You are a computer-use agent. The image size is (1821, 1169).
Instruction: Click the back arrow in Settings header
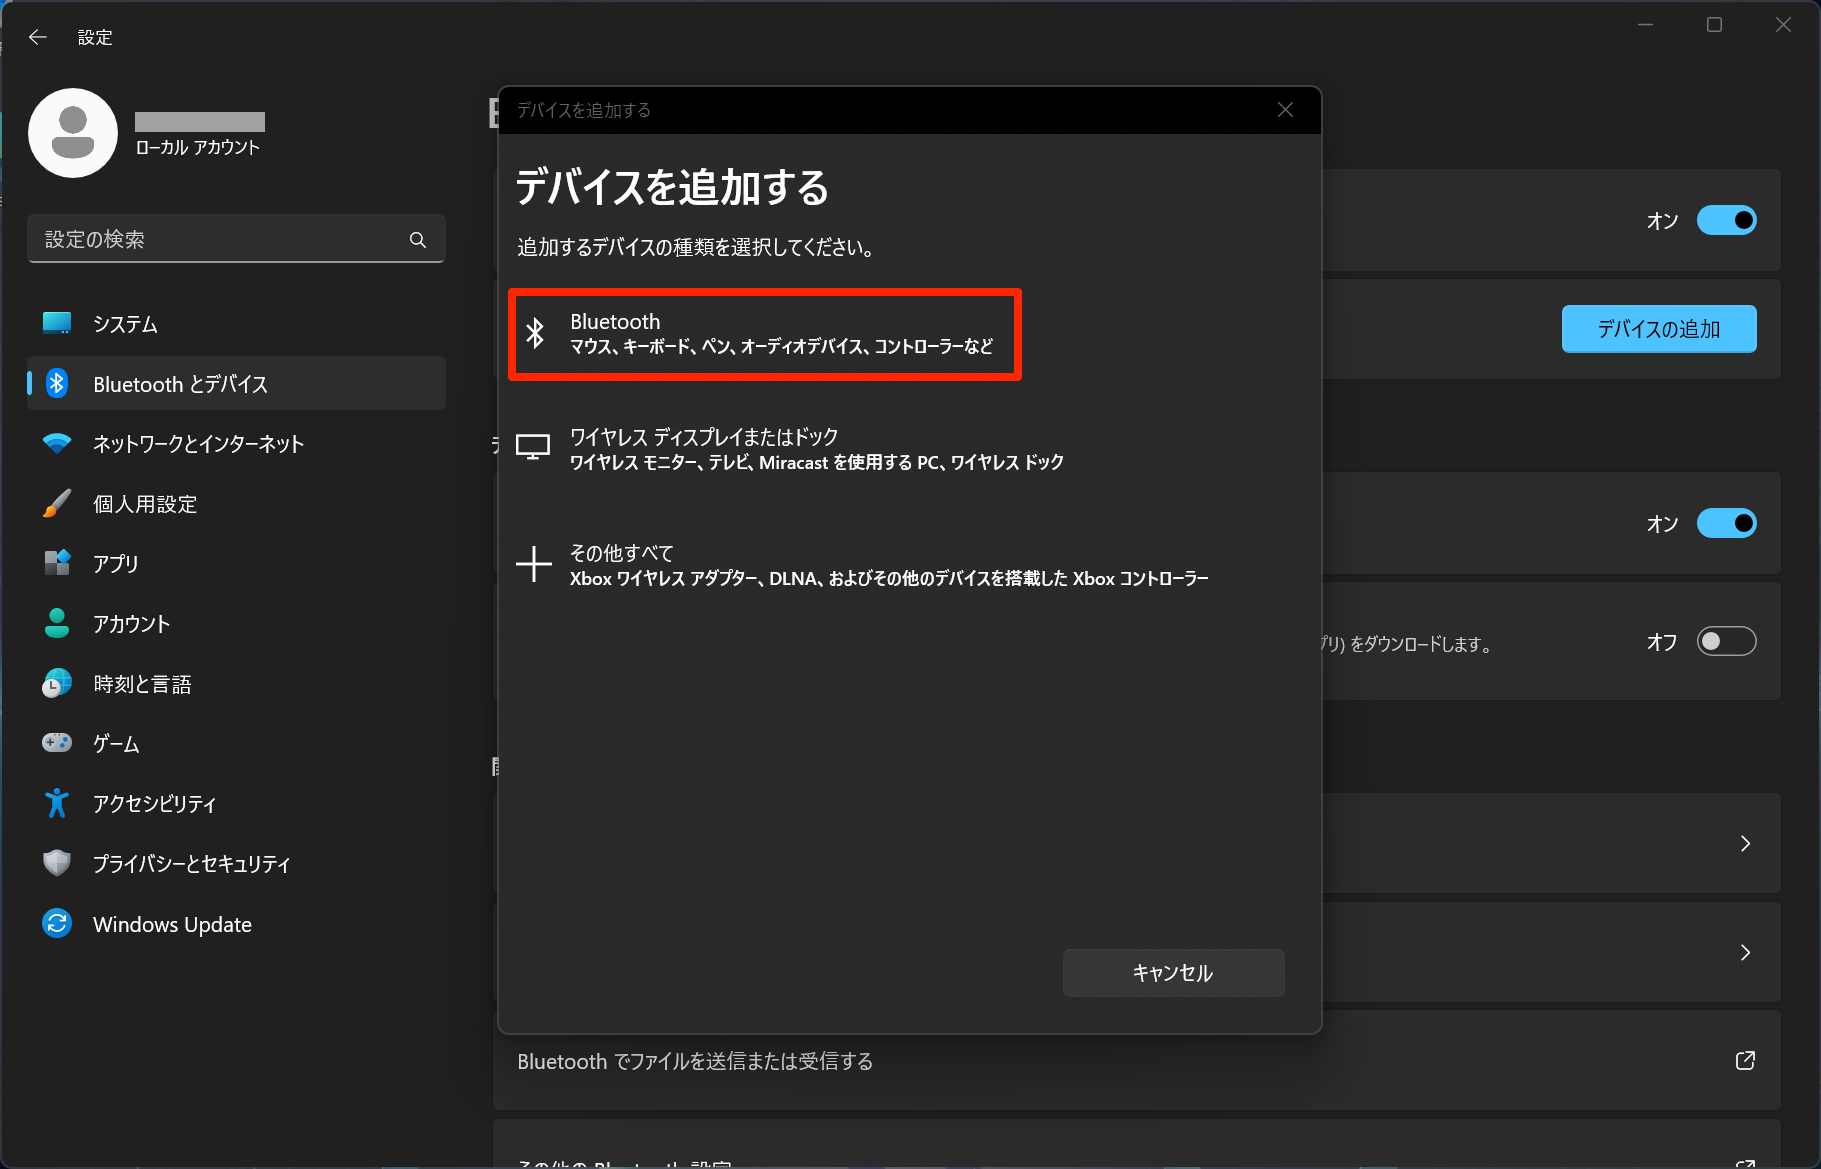(38, 37)
